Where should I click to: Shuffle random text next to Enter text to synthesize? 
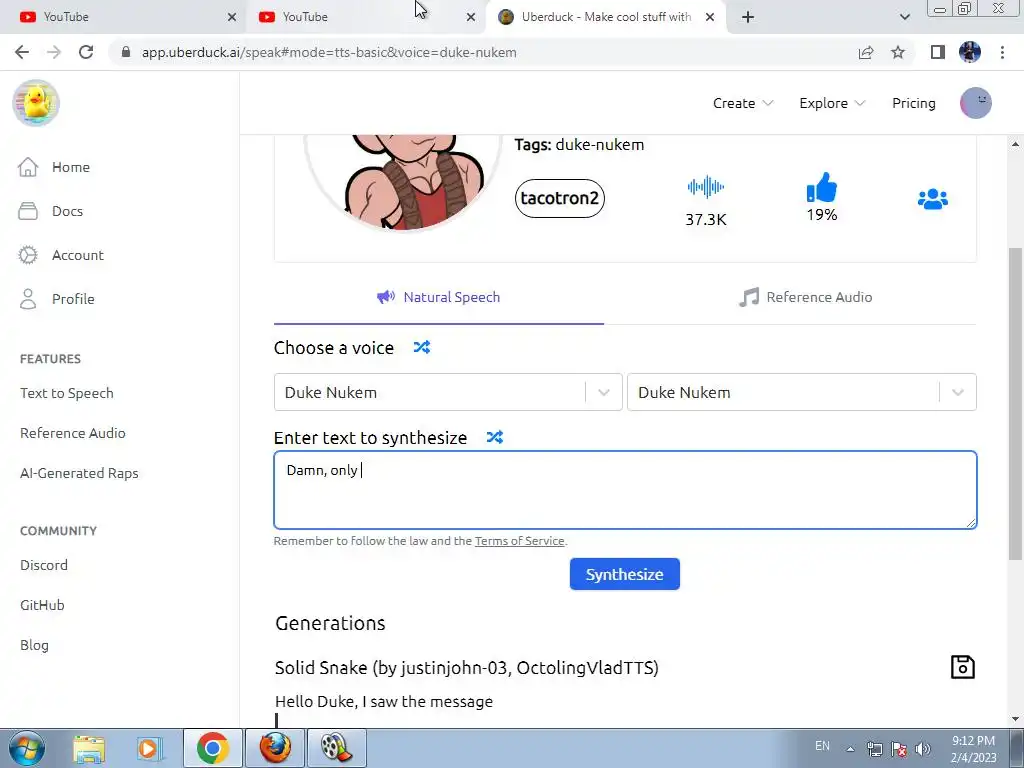click(x=494, y=437)
